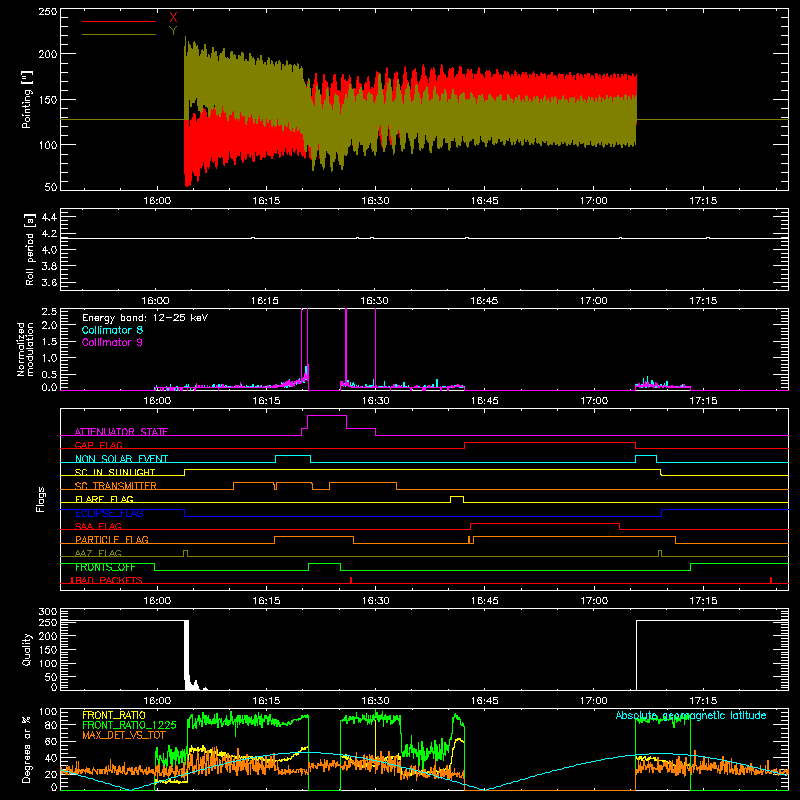Image resolution: width=800 pixels, height=800 pixels.
Task: Click the tall magenta modulation spike at 16:30
Action: pyautogui.click(x=376, y=349)
